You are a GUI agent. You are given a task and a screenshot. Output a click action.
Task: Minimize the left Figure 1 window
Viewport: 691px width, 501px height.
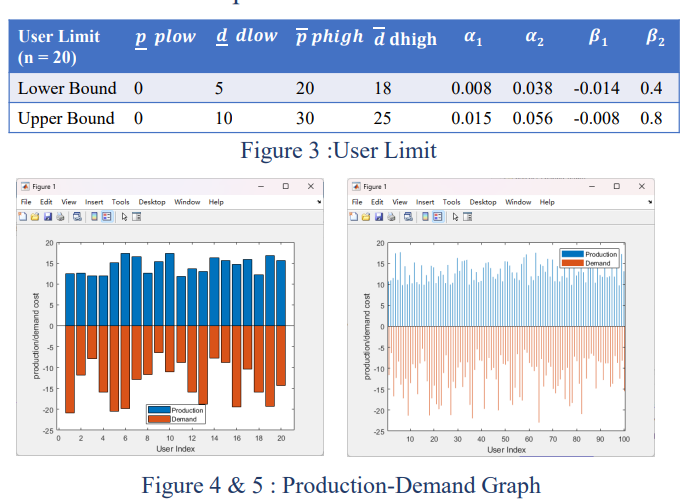pos(260,186)
